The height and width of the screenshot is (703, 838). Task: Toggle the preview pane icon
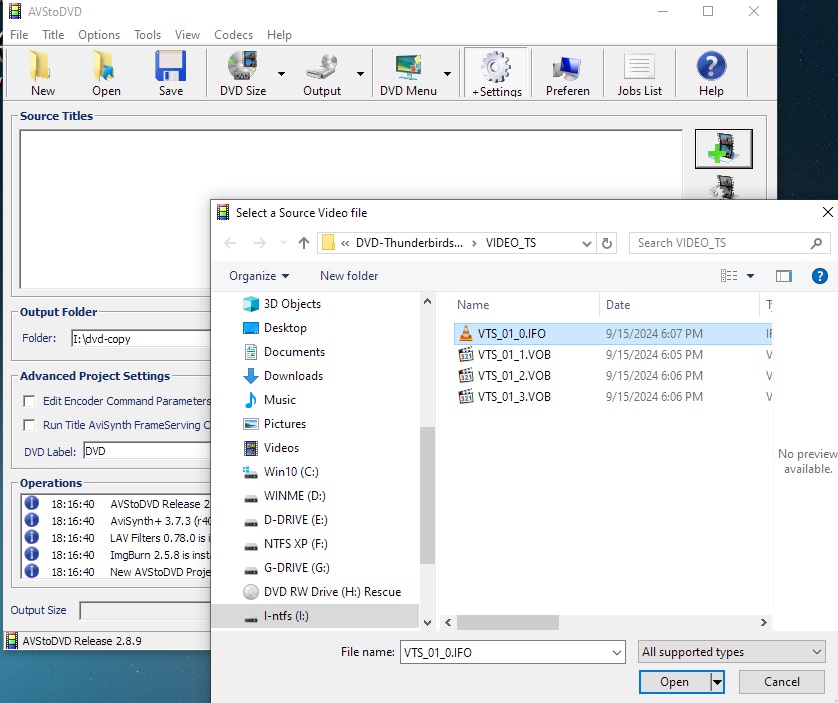pos(783,276)
